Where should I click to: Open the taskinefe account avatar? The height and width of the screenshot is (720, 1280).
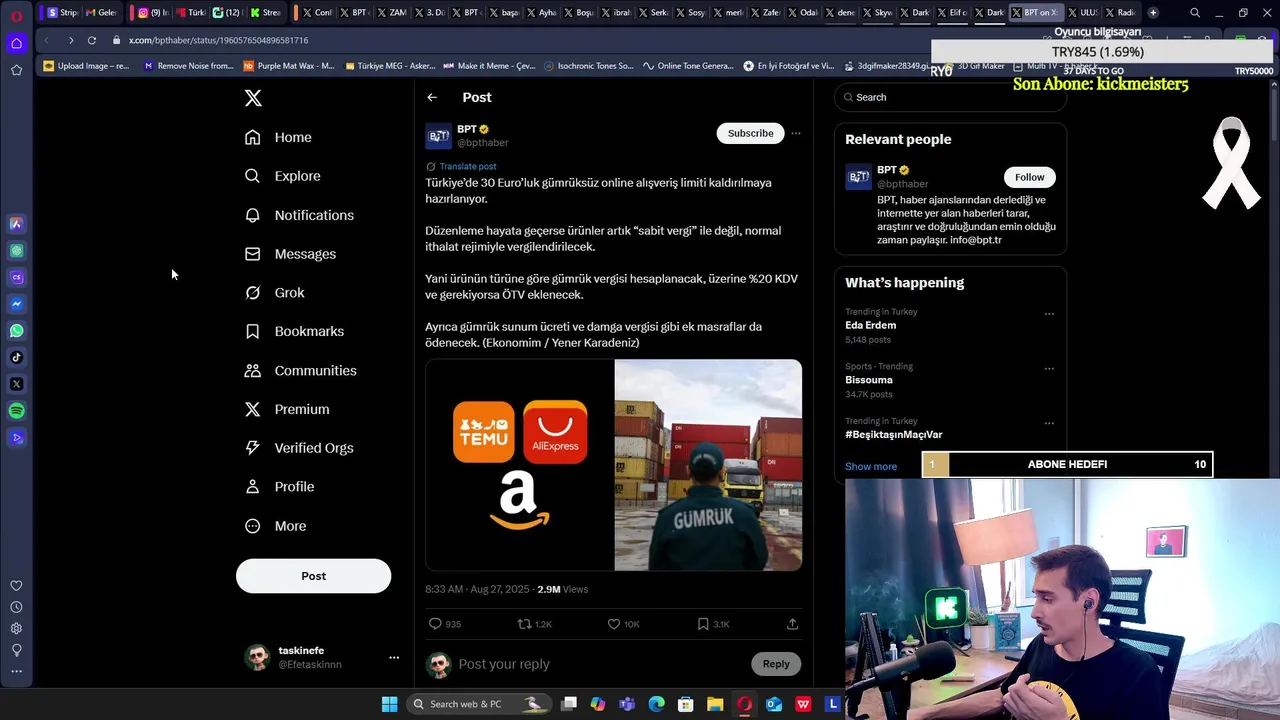tap(258, 657)
